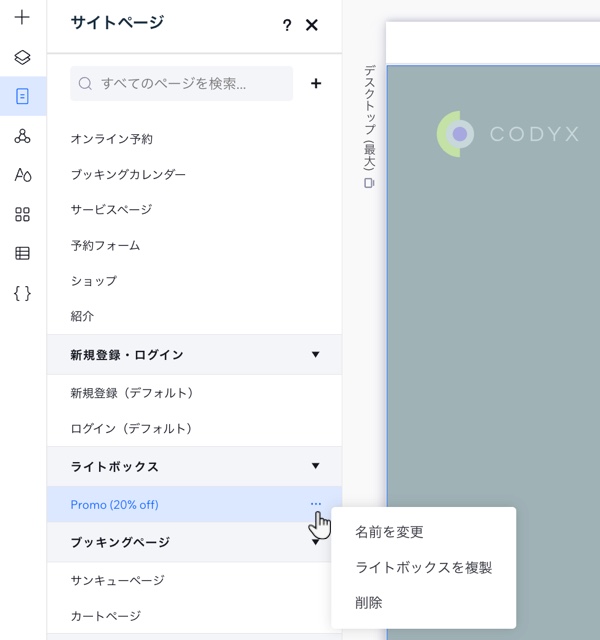Open the オンライン予約 page
Image resolution: width=600 pixels, height=640 pixels.
click(111, 139)
